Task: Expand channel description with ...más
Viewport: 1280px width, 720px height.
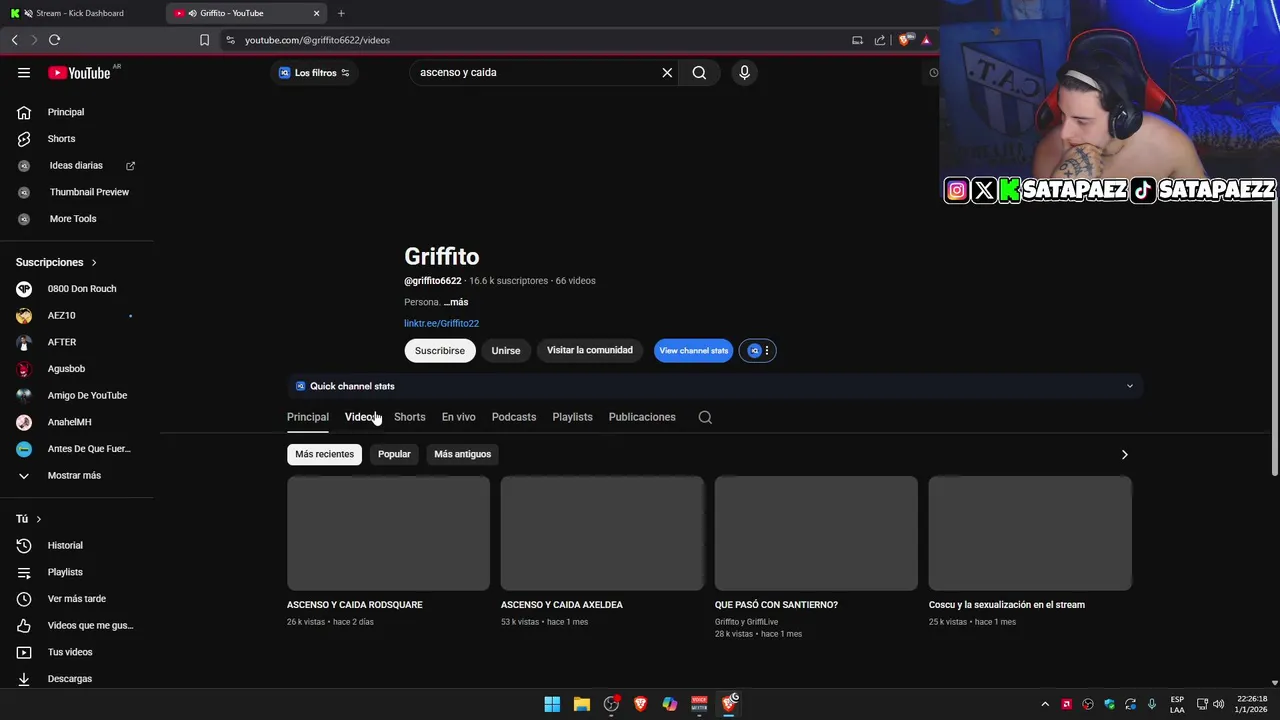Action: [456, 302]
